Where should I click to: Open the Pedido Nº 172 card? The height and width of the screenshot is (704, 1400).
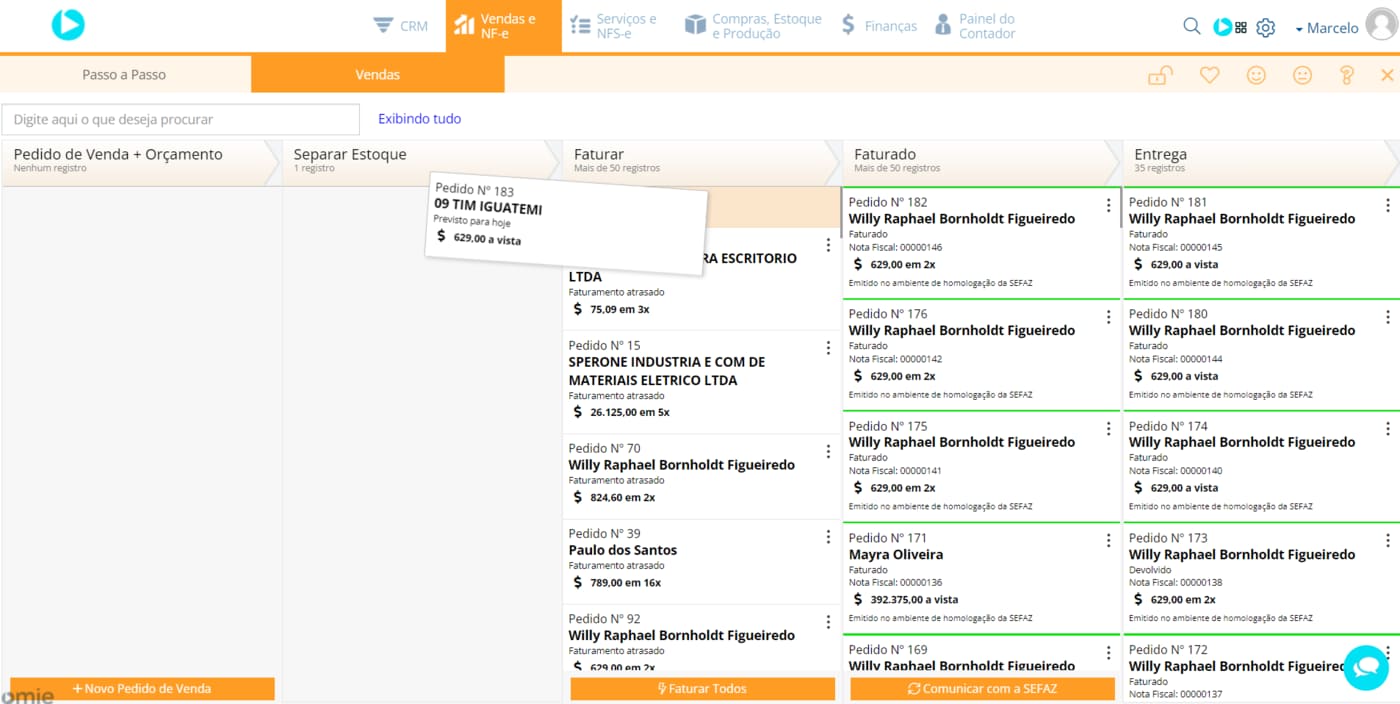[1261, 670]
